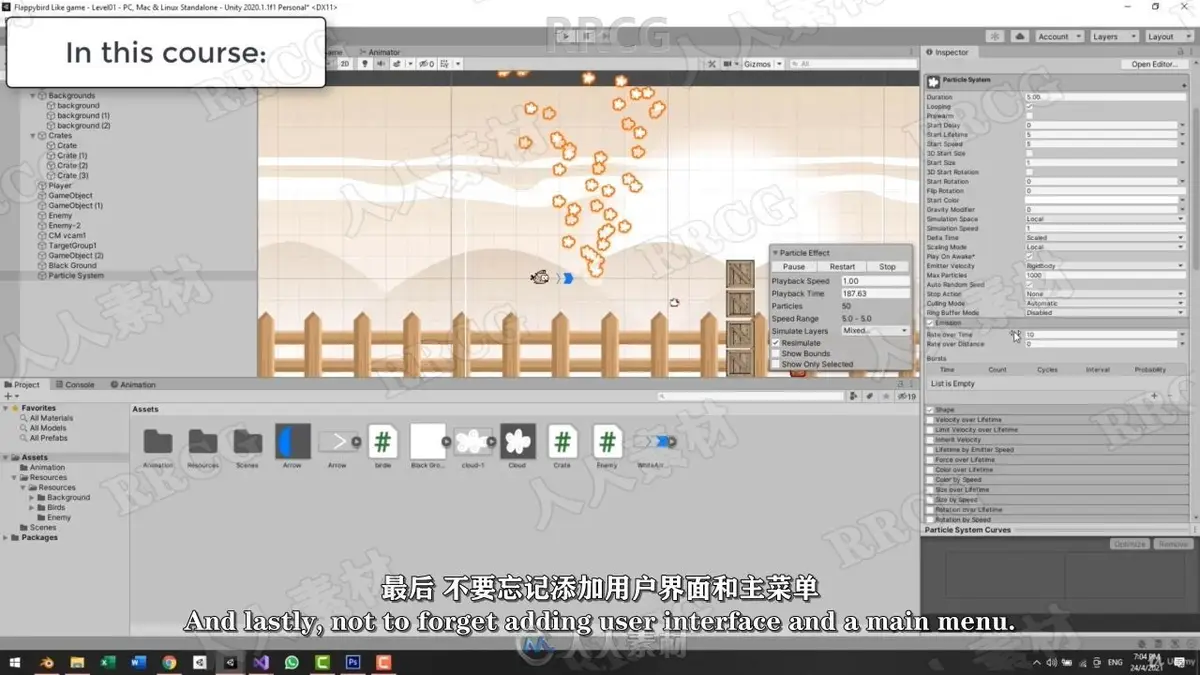Switch to the Animator tab
1200x675 pixels.
[x=380, y=52]
